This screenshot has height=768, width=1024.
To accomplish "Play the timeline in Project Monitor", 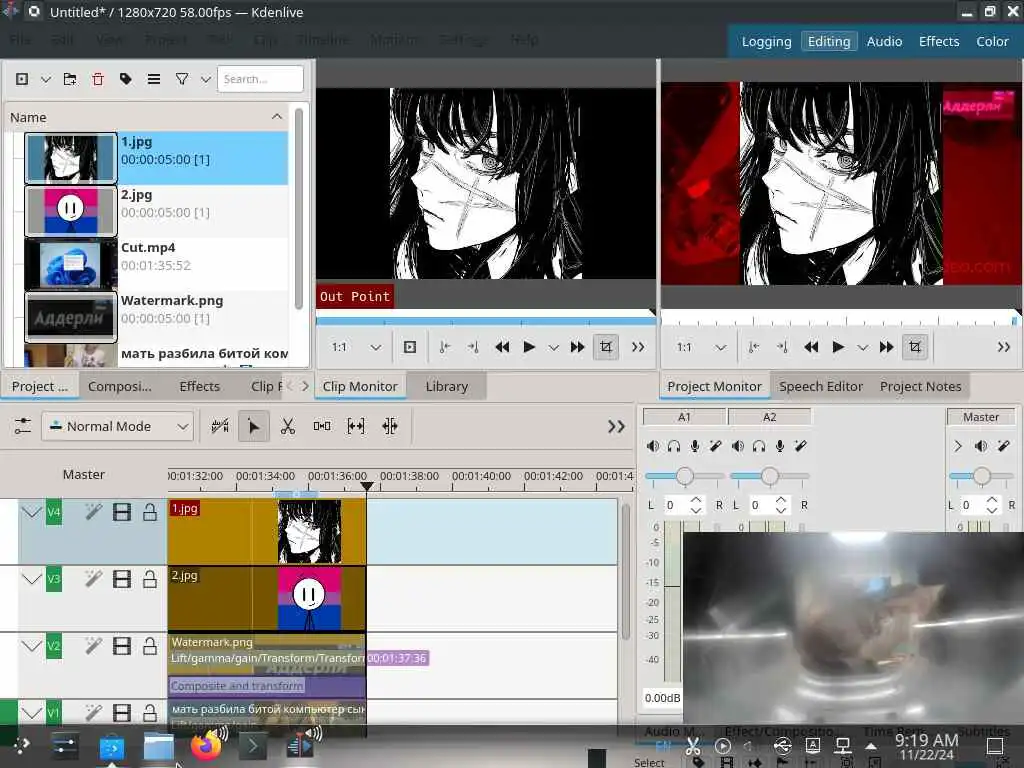I will coord(838,347).
